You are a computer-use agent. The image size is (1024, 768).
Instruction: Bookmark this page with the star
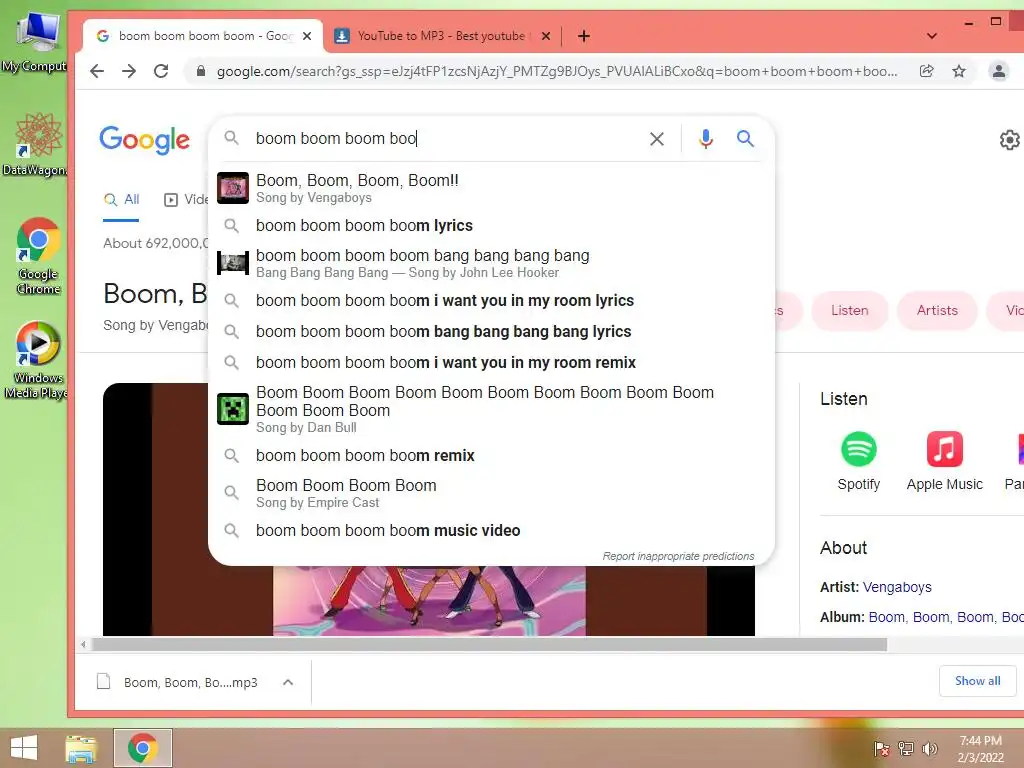pos(959,71)
